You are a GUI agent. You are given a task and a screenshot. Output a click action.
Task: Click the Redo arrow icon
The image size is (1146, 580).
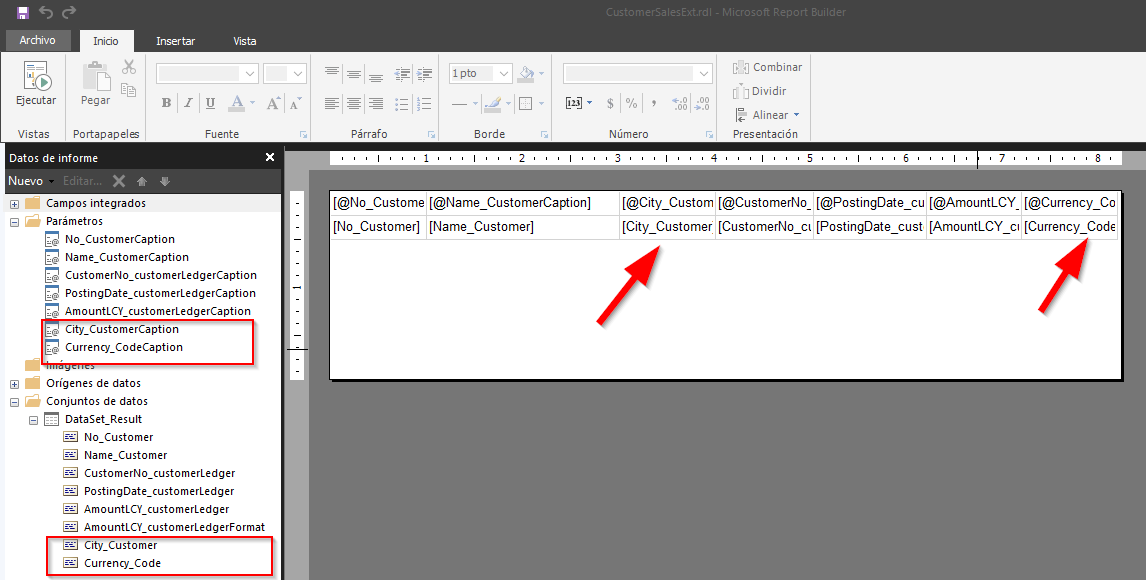tap(69, 12)
